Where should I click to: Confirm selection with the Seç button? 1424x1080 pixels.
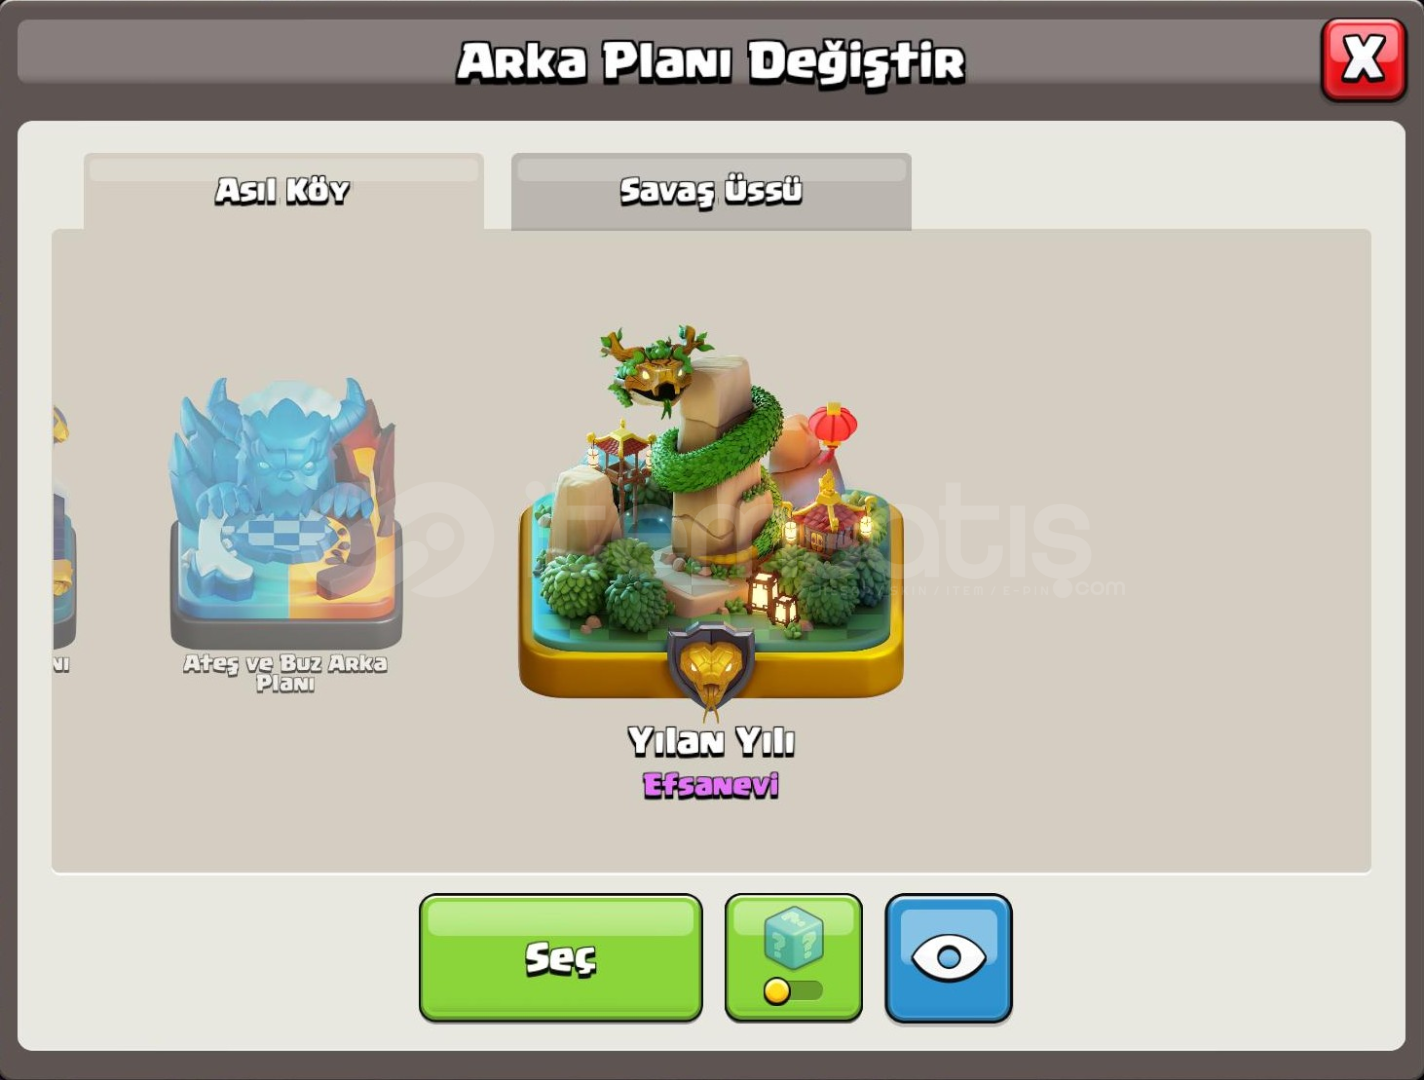(560, 958)
